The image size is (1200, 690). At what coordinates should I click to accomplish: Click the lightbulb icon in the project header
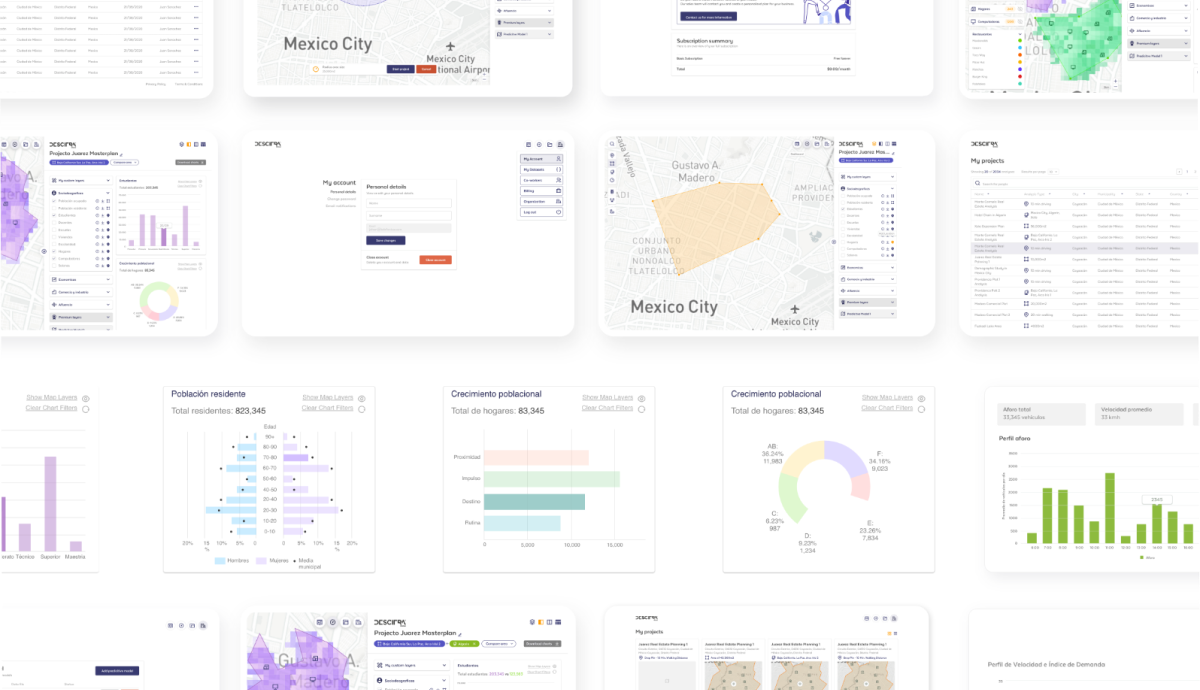[180, 144]
